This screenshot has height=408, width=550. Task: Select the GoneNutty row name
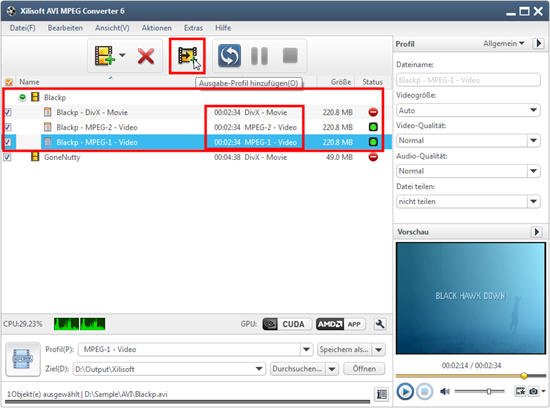(x=62, y=157)
